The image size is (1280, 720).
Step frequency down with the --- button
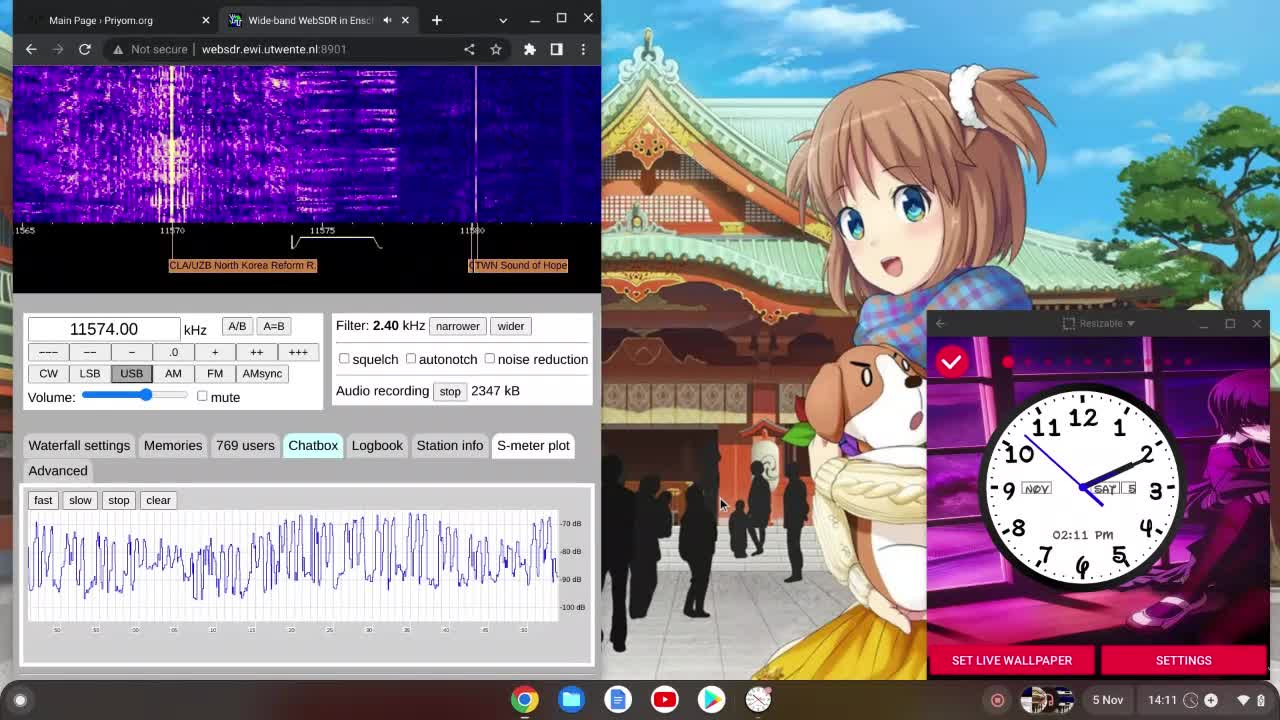click(48, 352)
